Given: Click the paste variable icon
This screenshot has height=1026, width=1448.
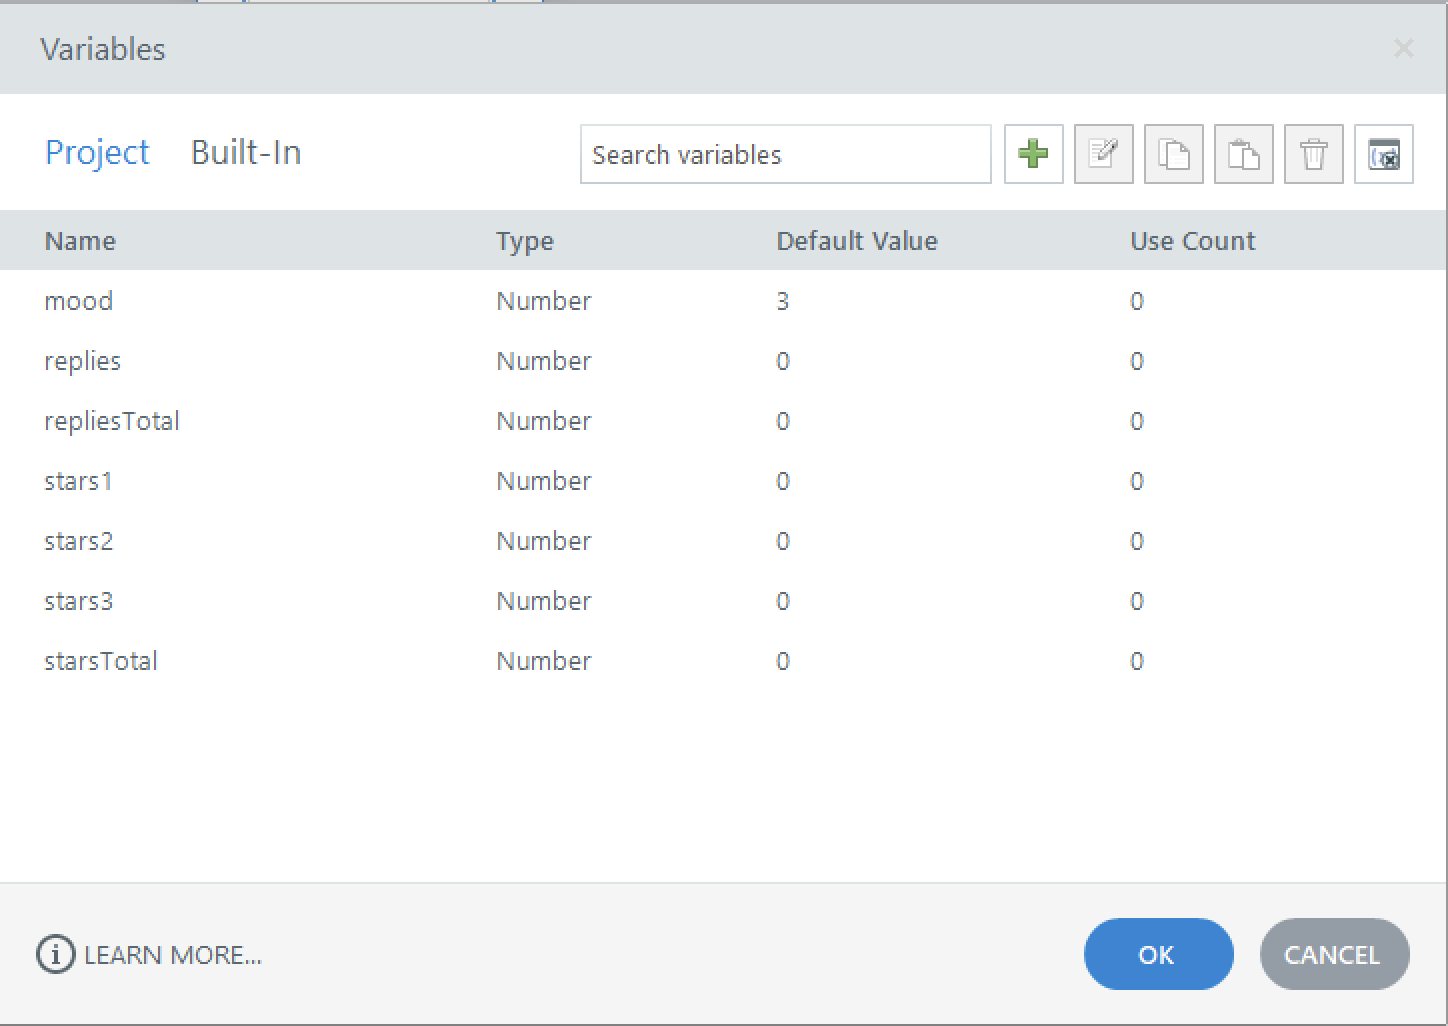Looking at the screenshot, I should point(1243,154).
